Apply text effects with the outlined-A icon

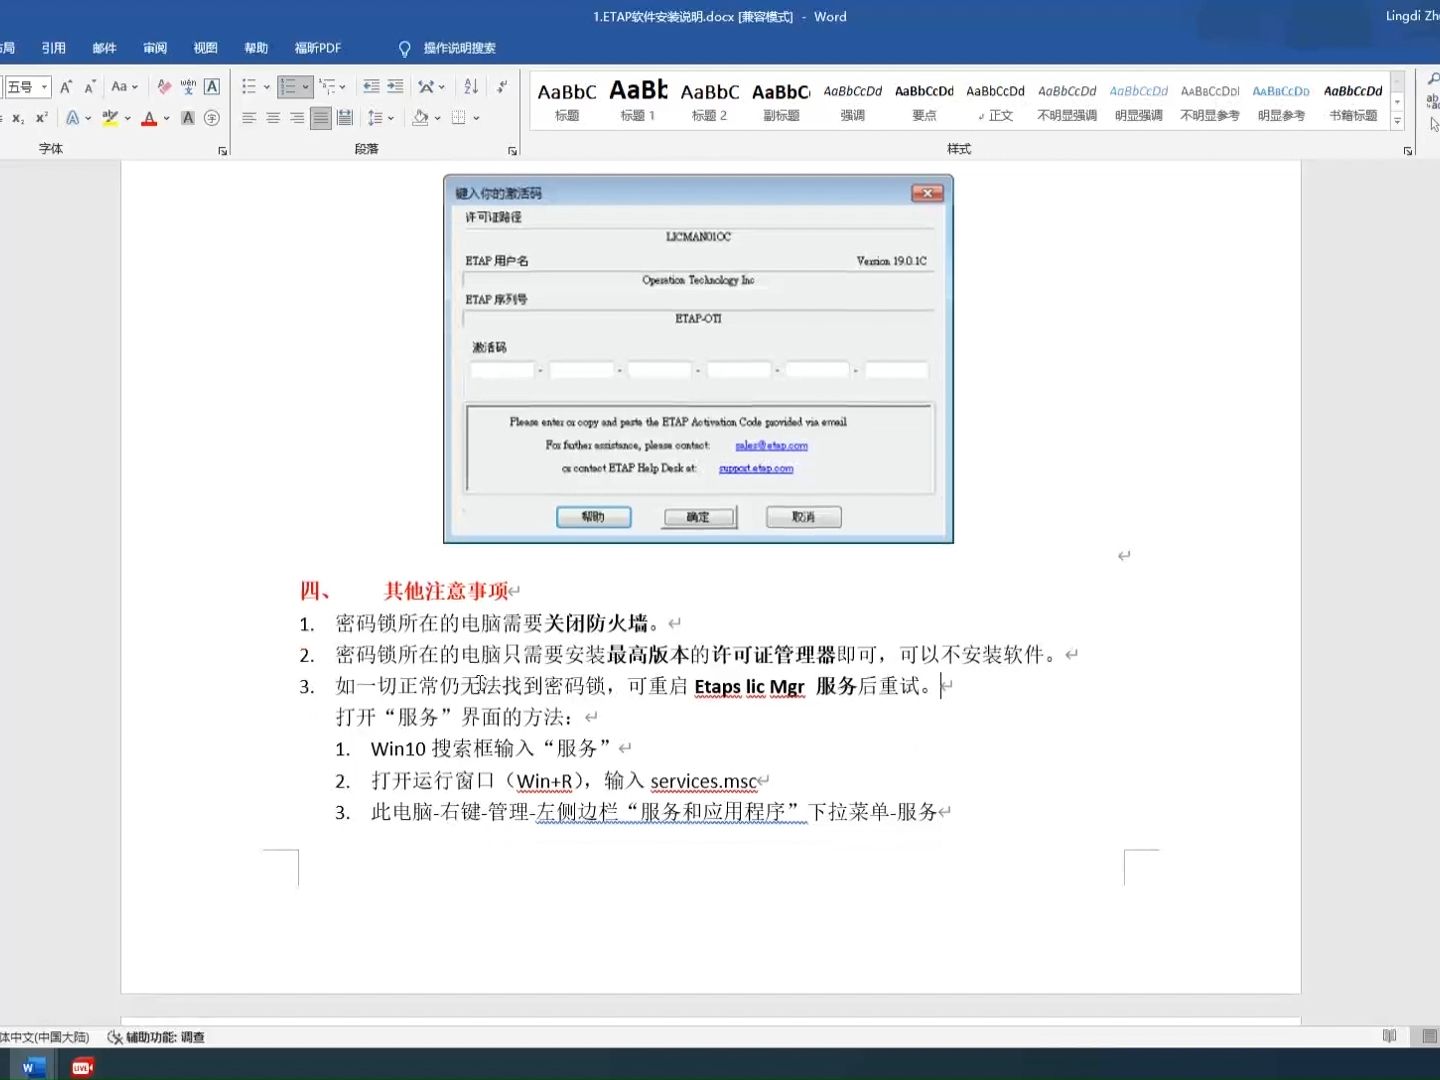(72, 118)
